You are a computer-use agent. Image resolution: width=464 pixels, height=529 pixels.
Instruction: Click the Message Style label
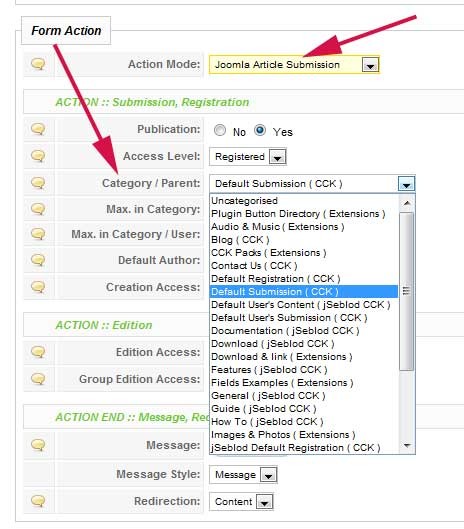(158, 474)
